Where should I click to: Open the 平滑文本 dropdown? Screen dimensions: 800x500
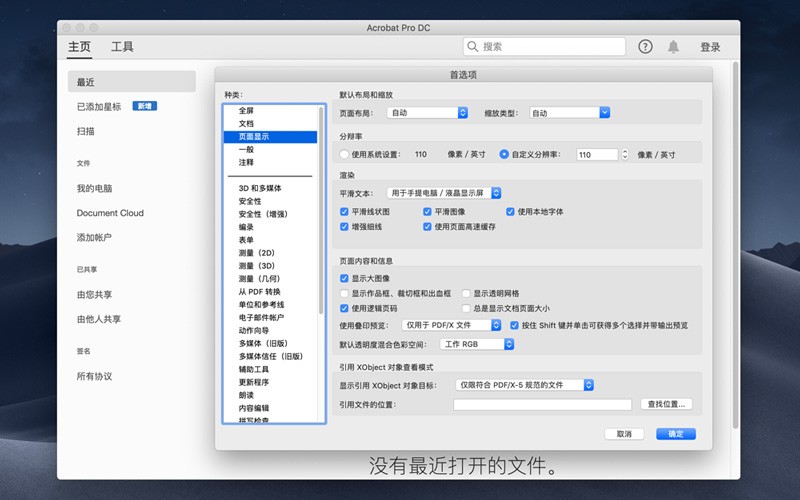click(444, 193)
